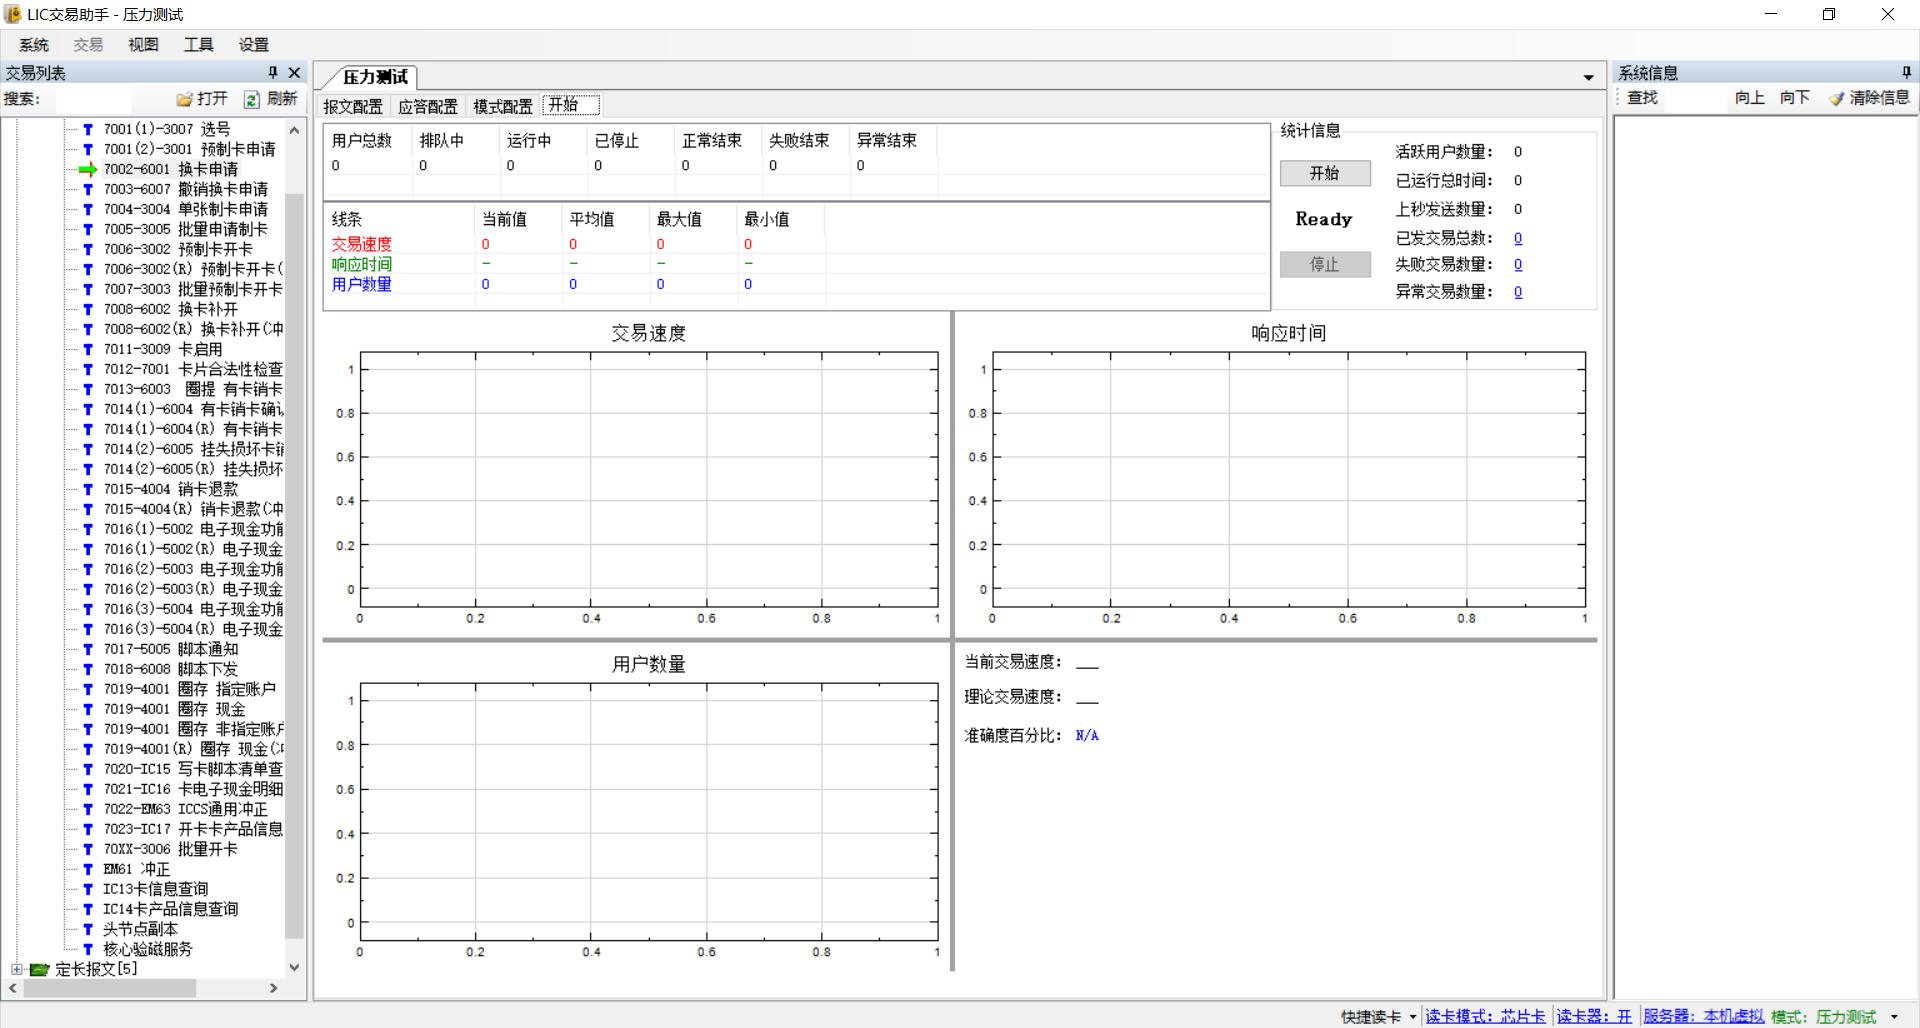Screen dimensions: 1920x1028
Task: Close the 交易列表 panel
Action: coord(294,72)
